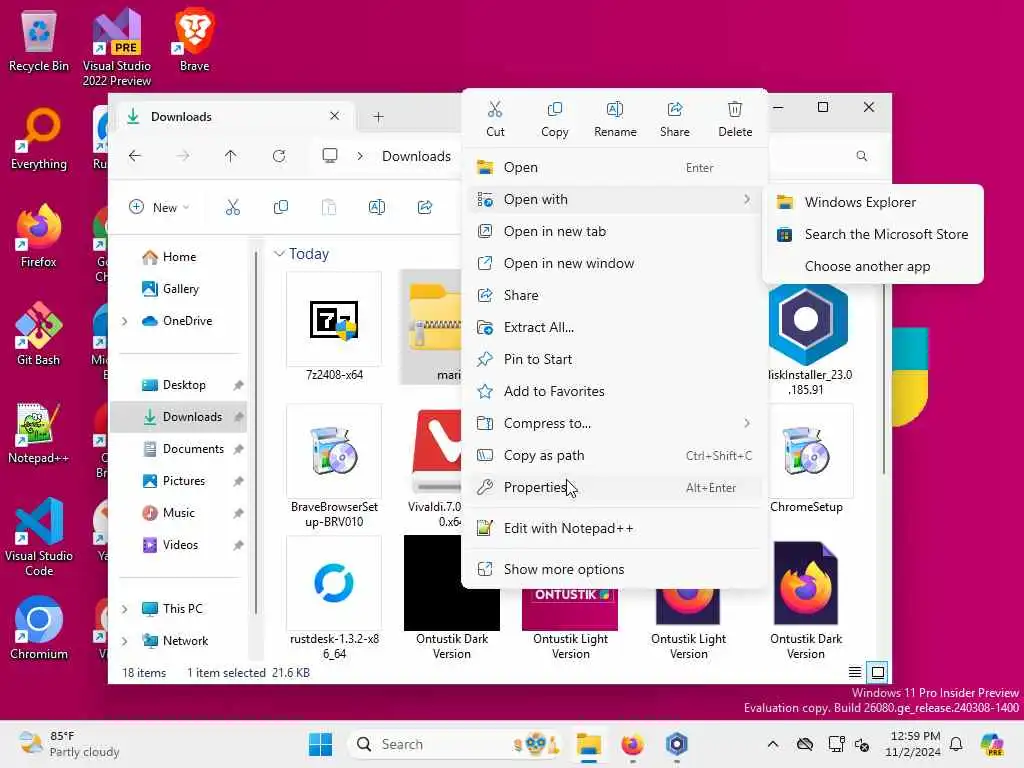
Task: Click the Firefox taskbar icon
Action: [632, 744]
